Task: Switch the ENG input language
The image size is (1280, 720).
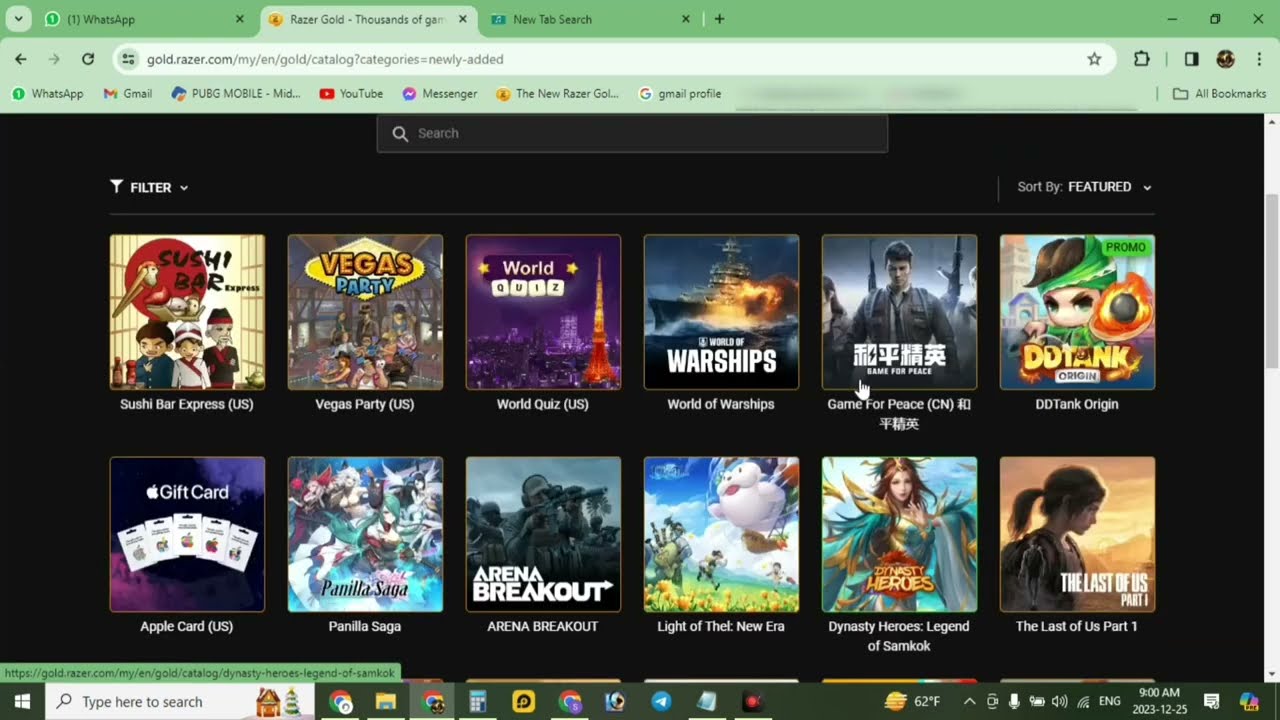Action: pos(1110,702)
